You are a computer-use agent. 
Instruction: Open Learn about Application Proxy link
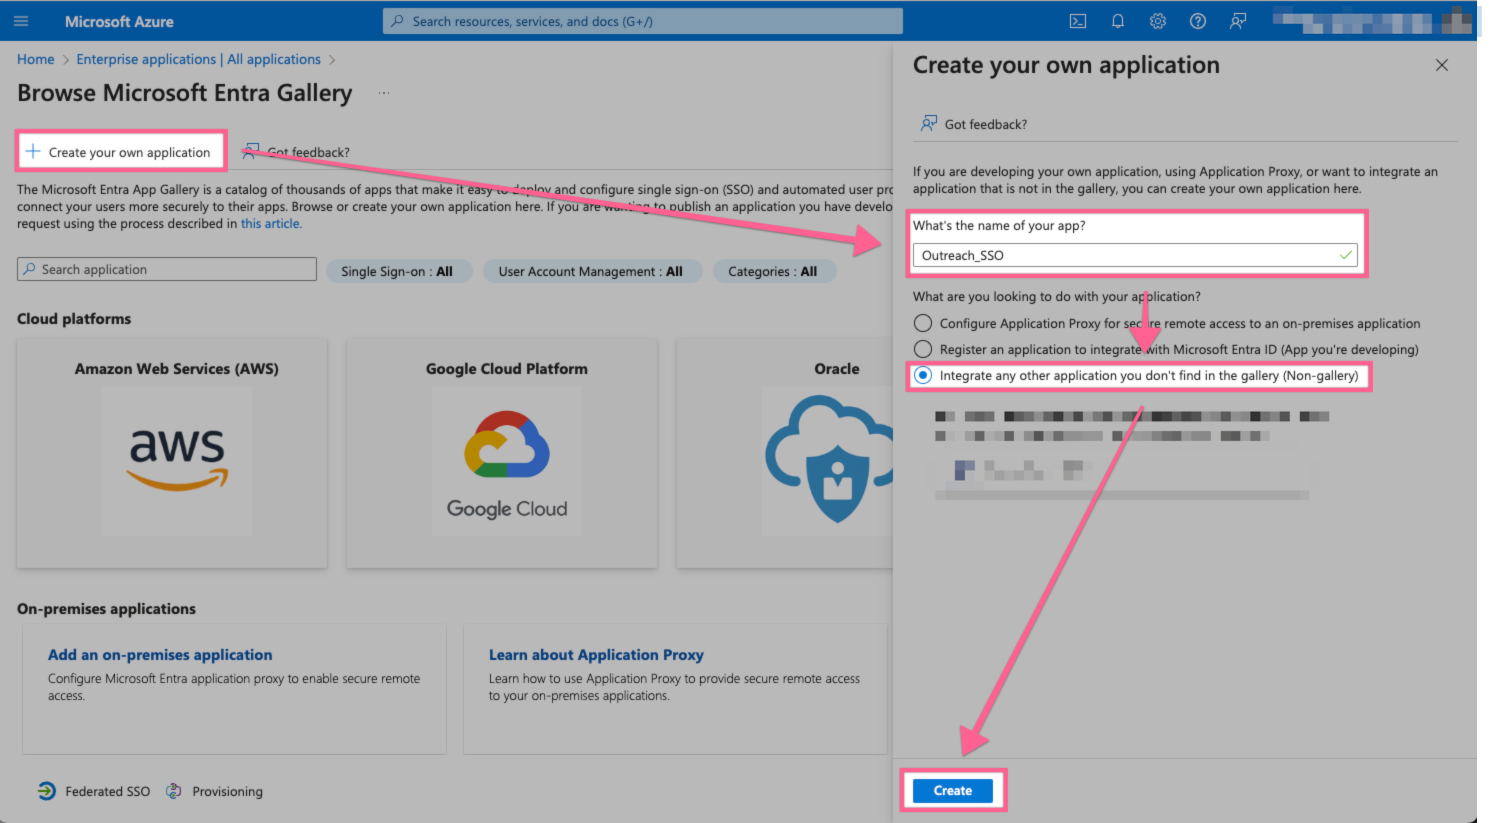(596, 655)
